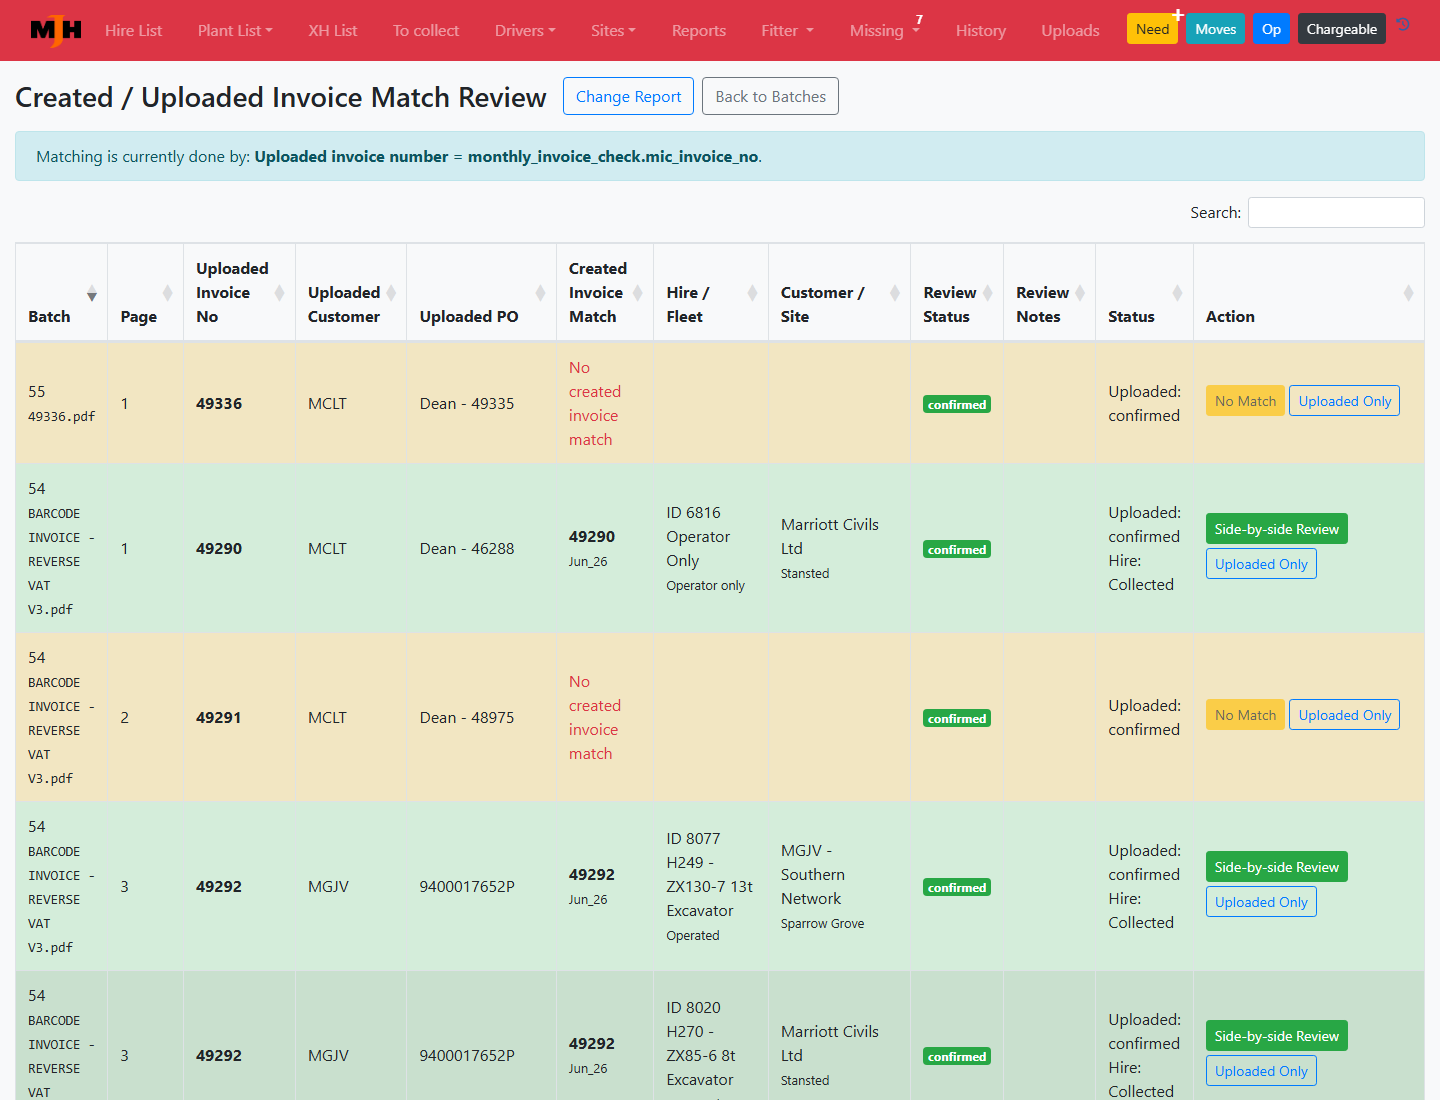Go to the Hire List page
Viewport: 1440px width, 1100px height.
[x=133, y=30]
